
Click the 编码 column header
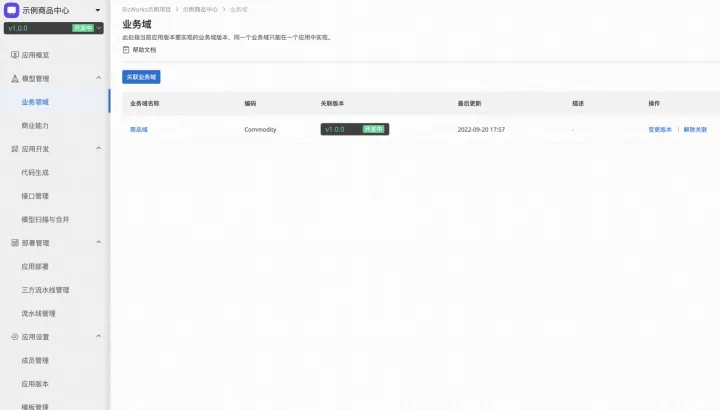click(250, 103)
